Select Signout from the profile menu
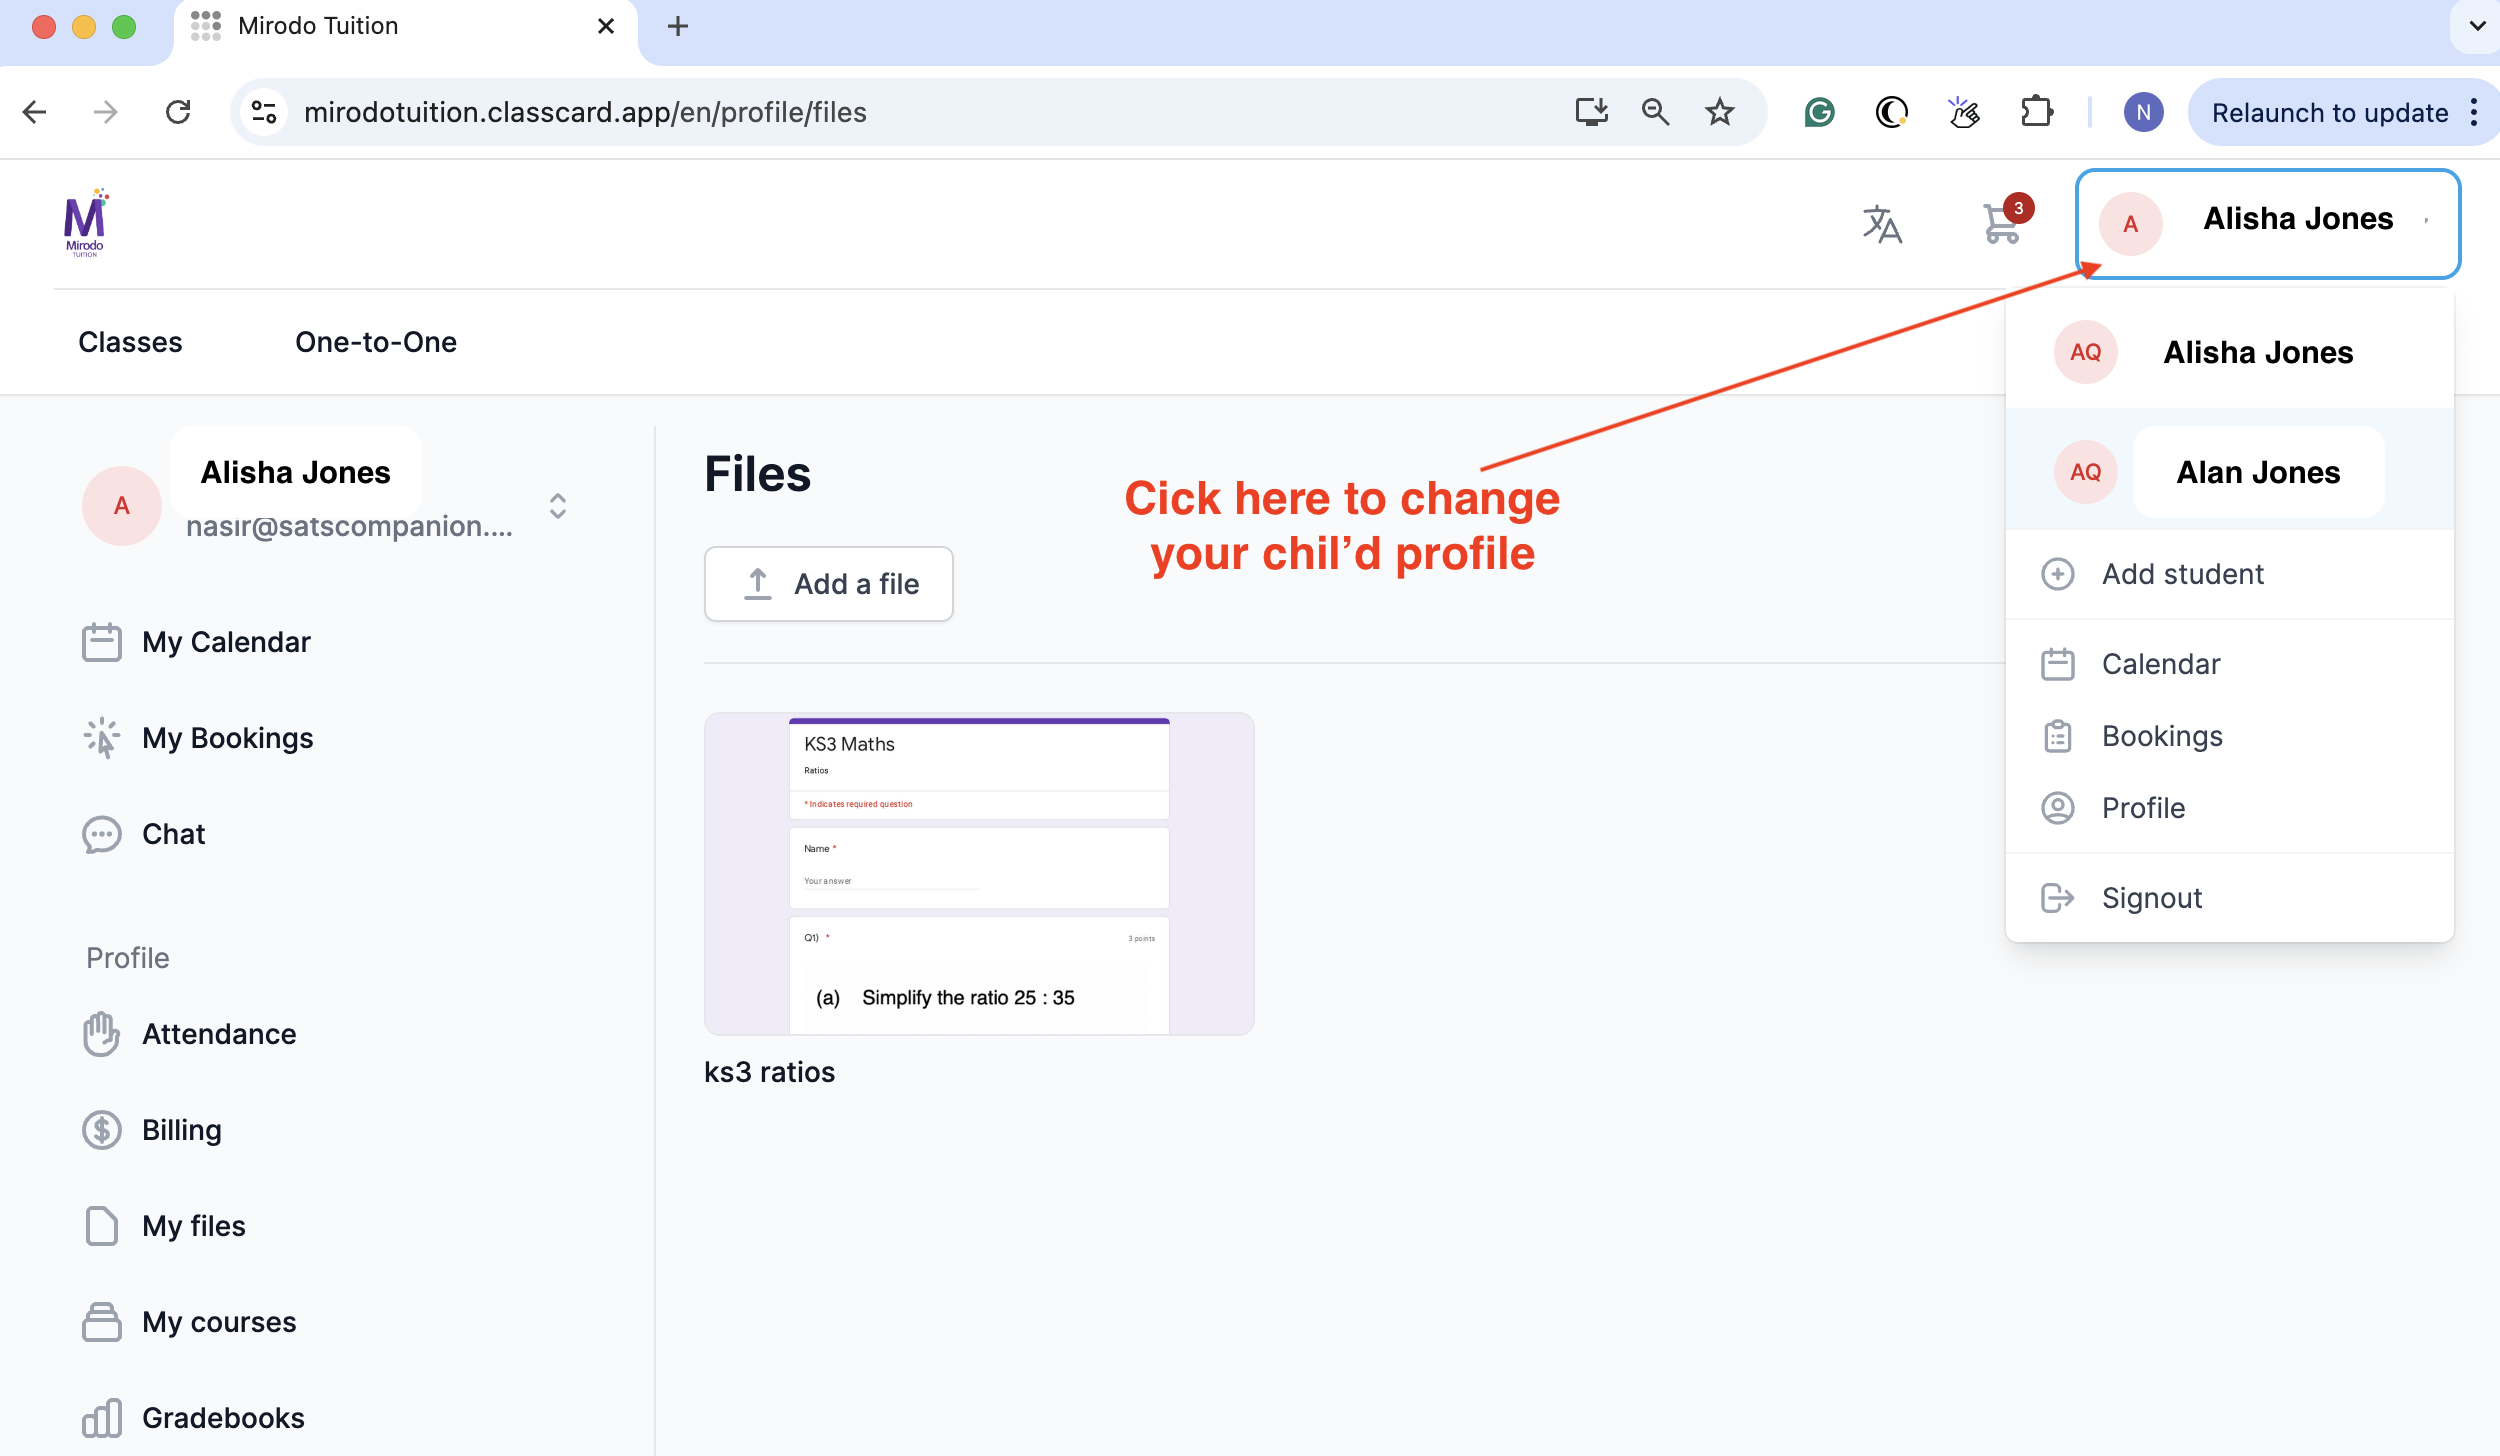 [2151, 898]
